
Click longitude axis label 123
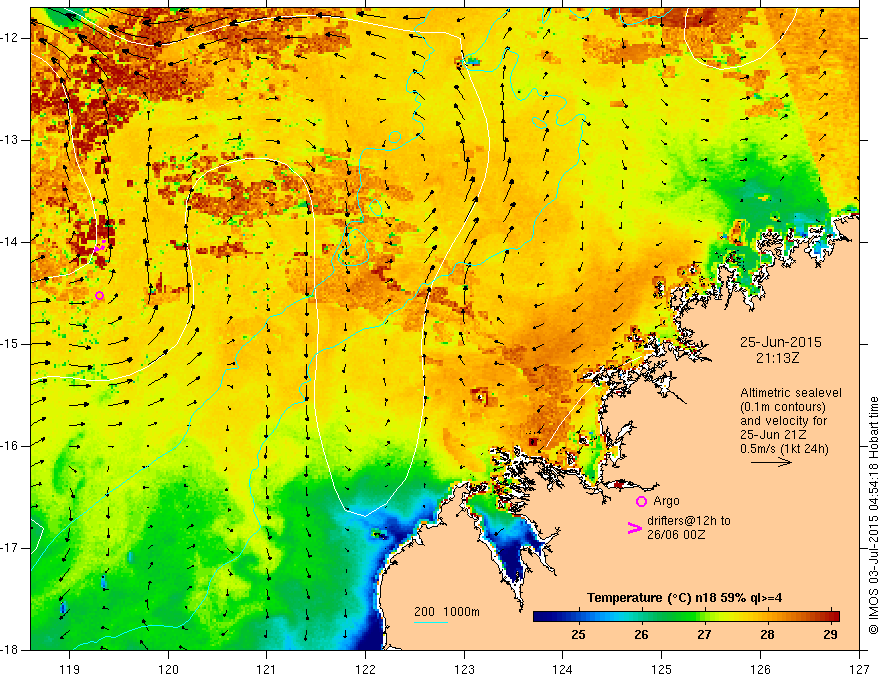click(464, 670)
